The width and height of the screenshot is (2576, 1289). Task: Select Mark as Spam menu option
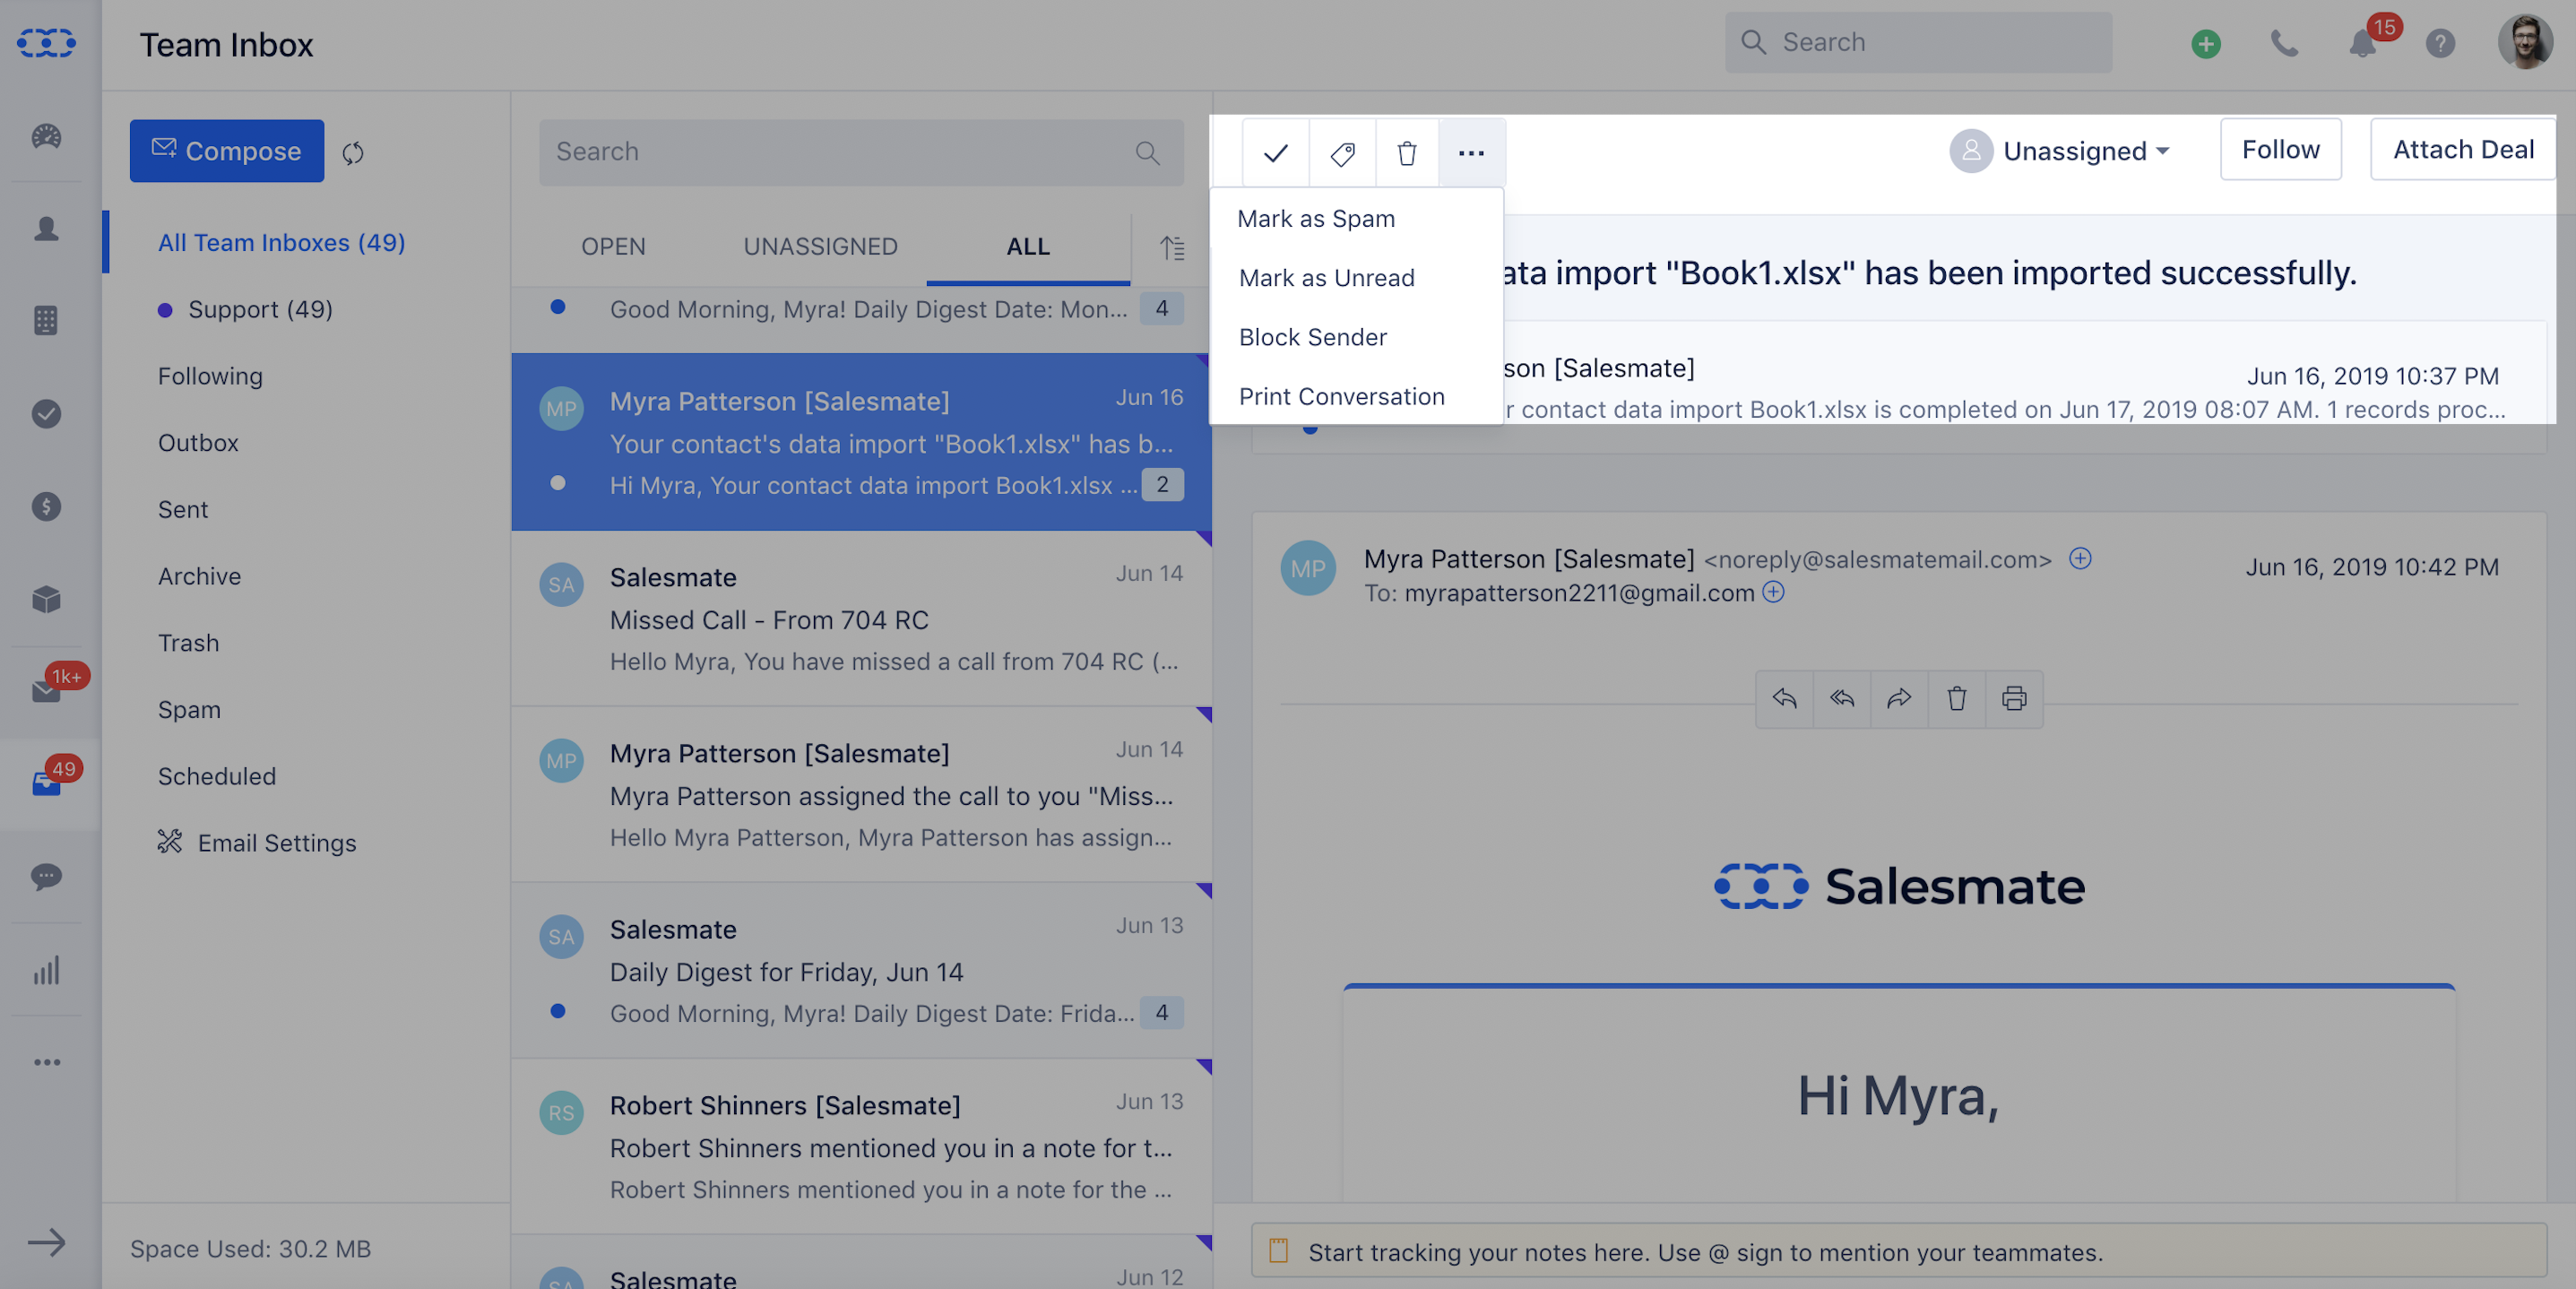(x=1356, y=218)
